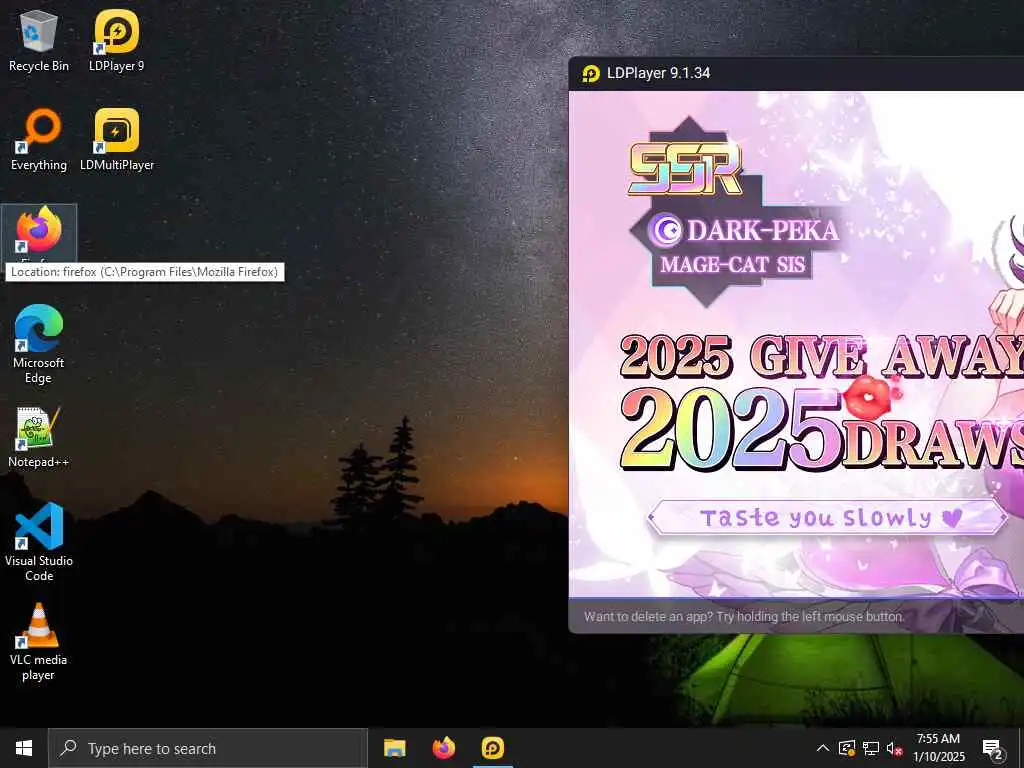Open Firefox from the taskbar
Viewport: 1024px width, 768px height.
click(x=444, y=748)
